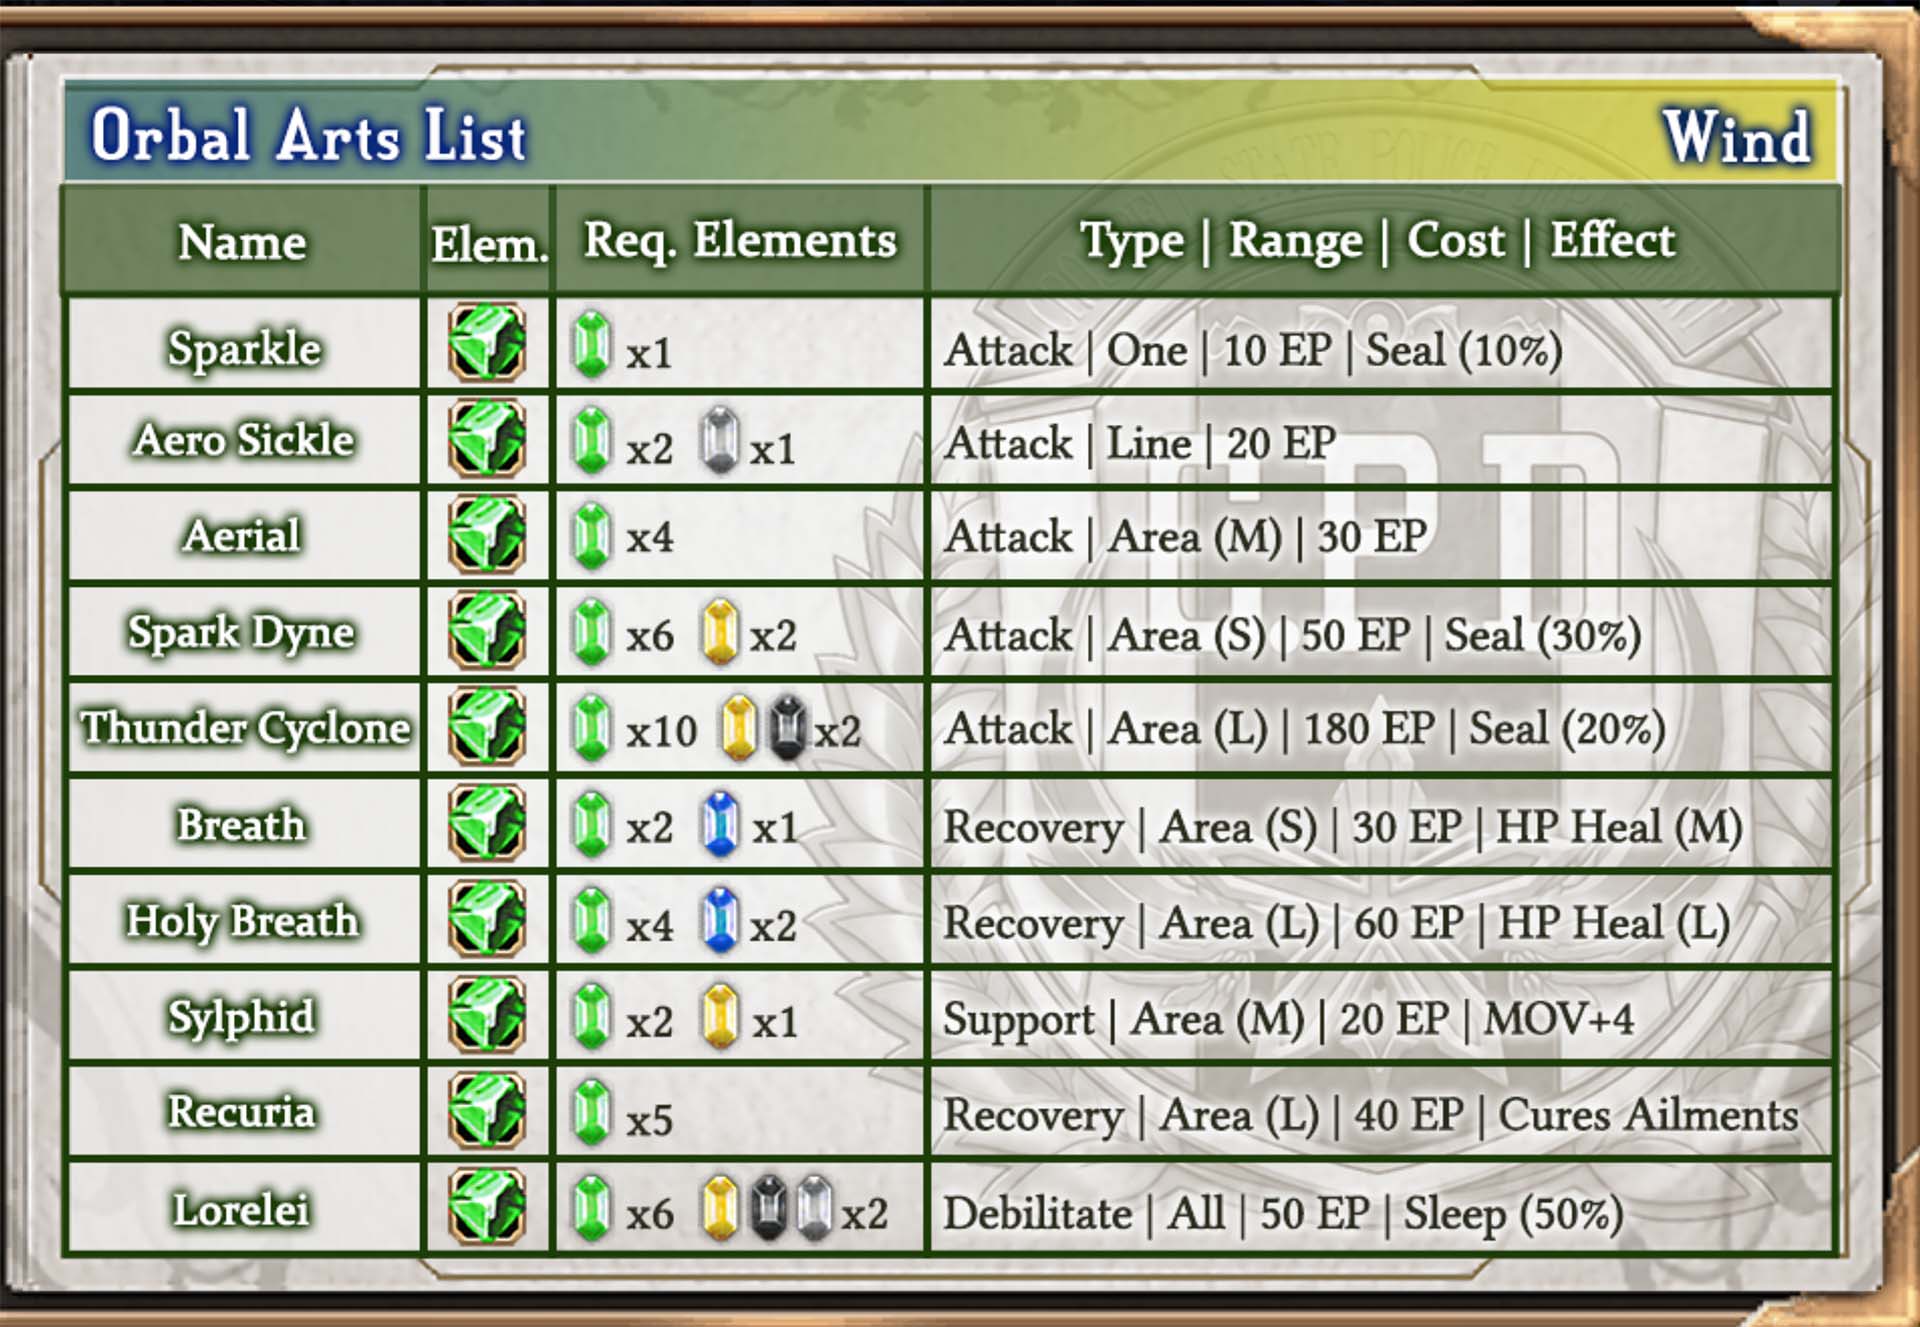This screenshot has height=1327, width=1920.
Task: Click the Holy Breath art name
Action: [242, 921]
